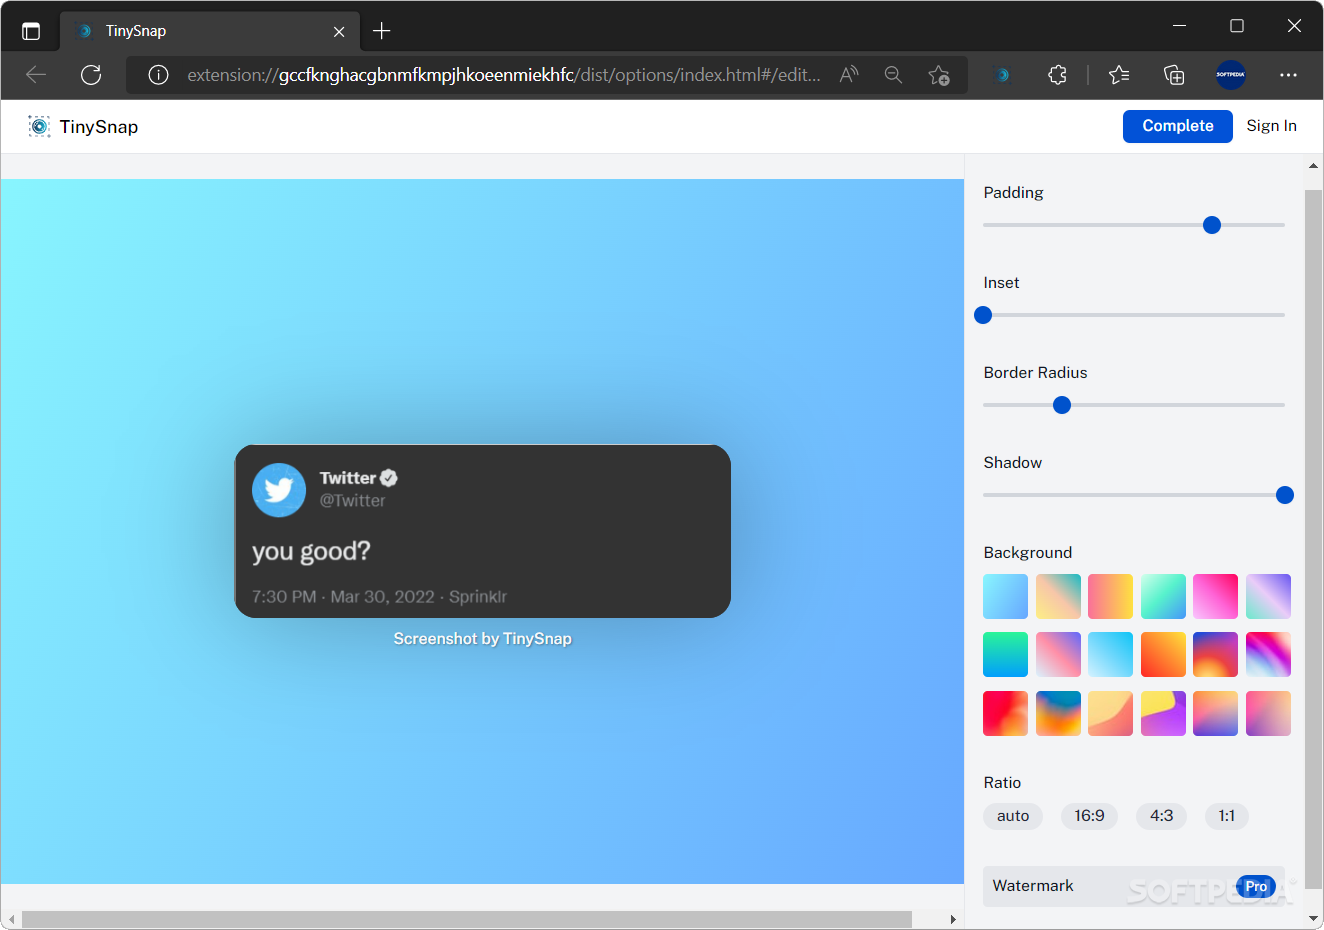The width and height of the screenshot is (1324, 930).
Task: Go back with the browser back arrow
Action: (36, 75)
